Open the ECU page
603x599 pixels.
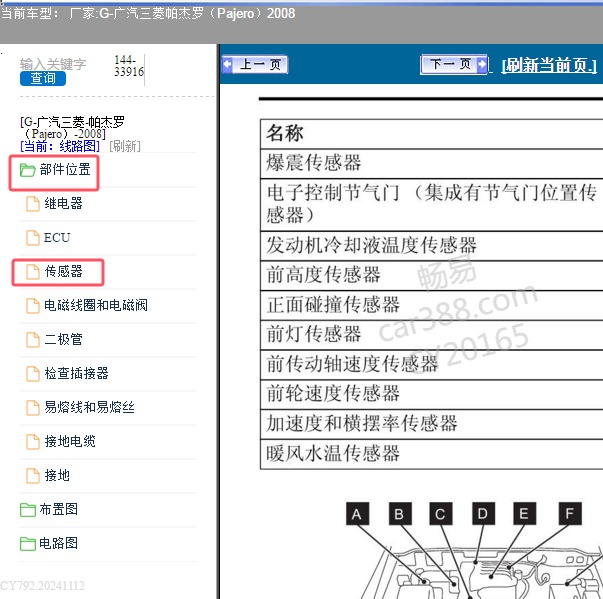[57, 238]
